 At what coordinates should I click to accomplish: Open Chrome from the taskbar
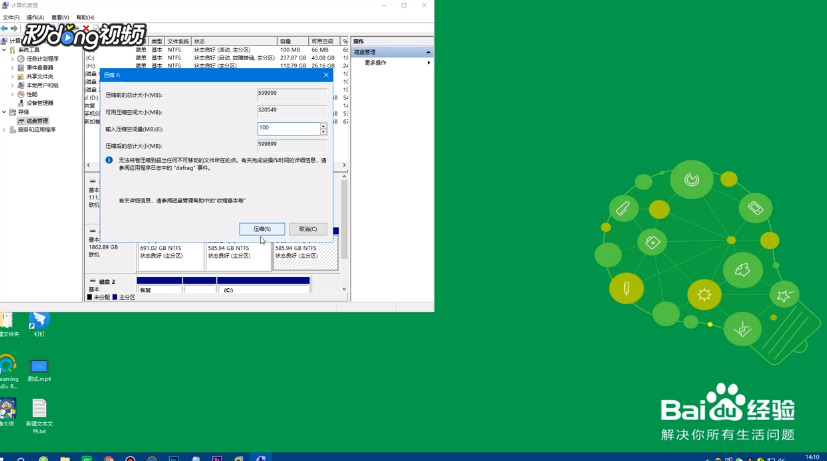pos(108,458)
